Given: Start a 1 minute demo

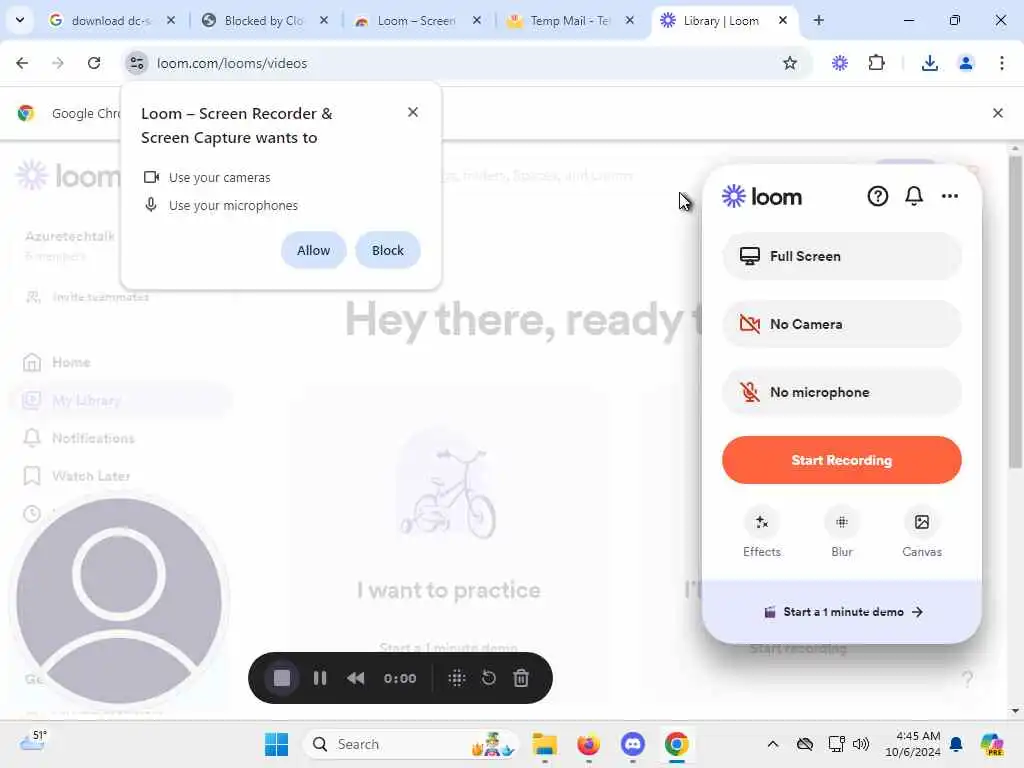Looking at the screenshot, I should click(842, 612).
